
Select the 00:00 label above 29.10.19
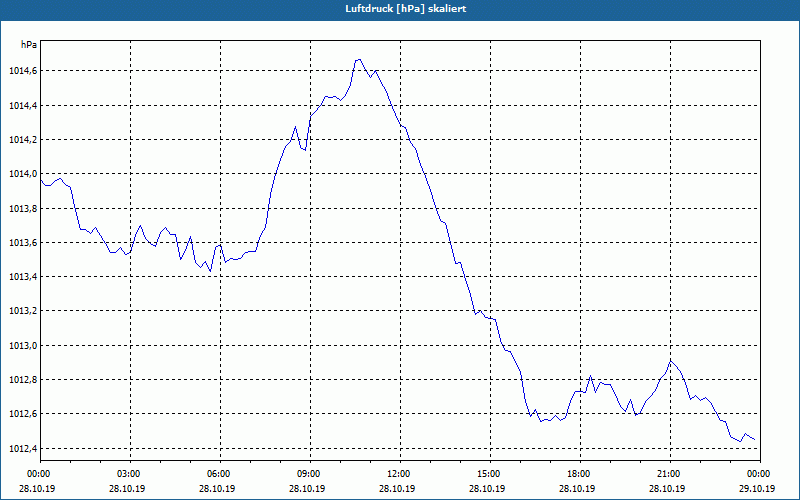point(757,474)
